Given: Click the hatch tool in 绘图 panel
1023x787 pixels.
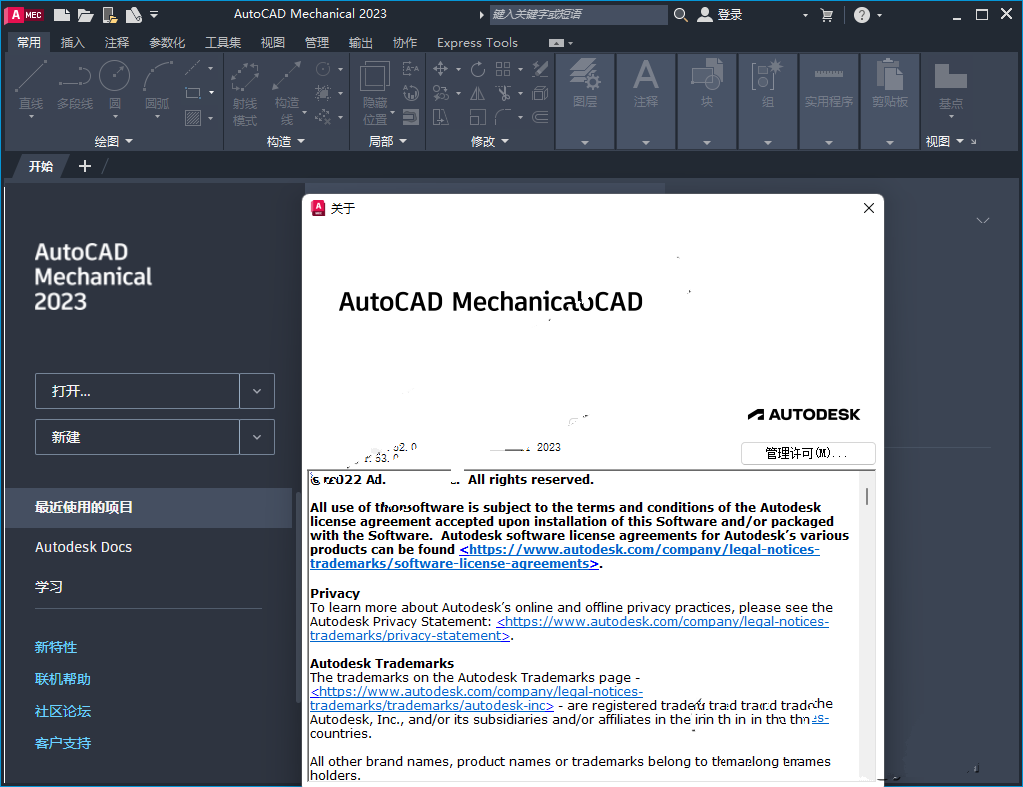Looking at the screenshot, I should [192, 117].
